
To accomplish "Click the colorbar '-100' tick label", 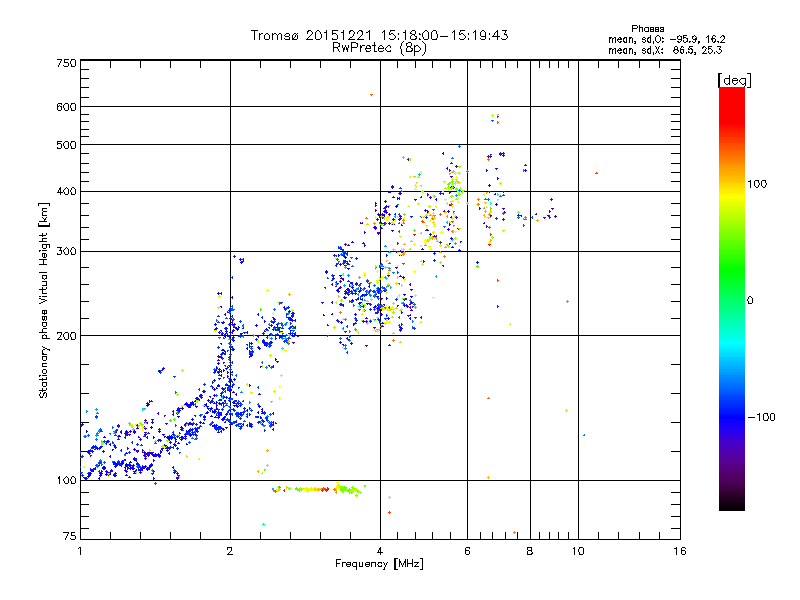I will (761, 417).
